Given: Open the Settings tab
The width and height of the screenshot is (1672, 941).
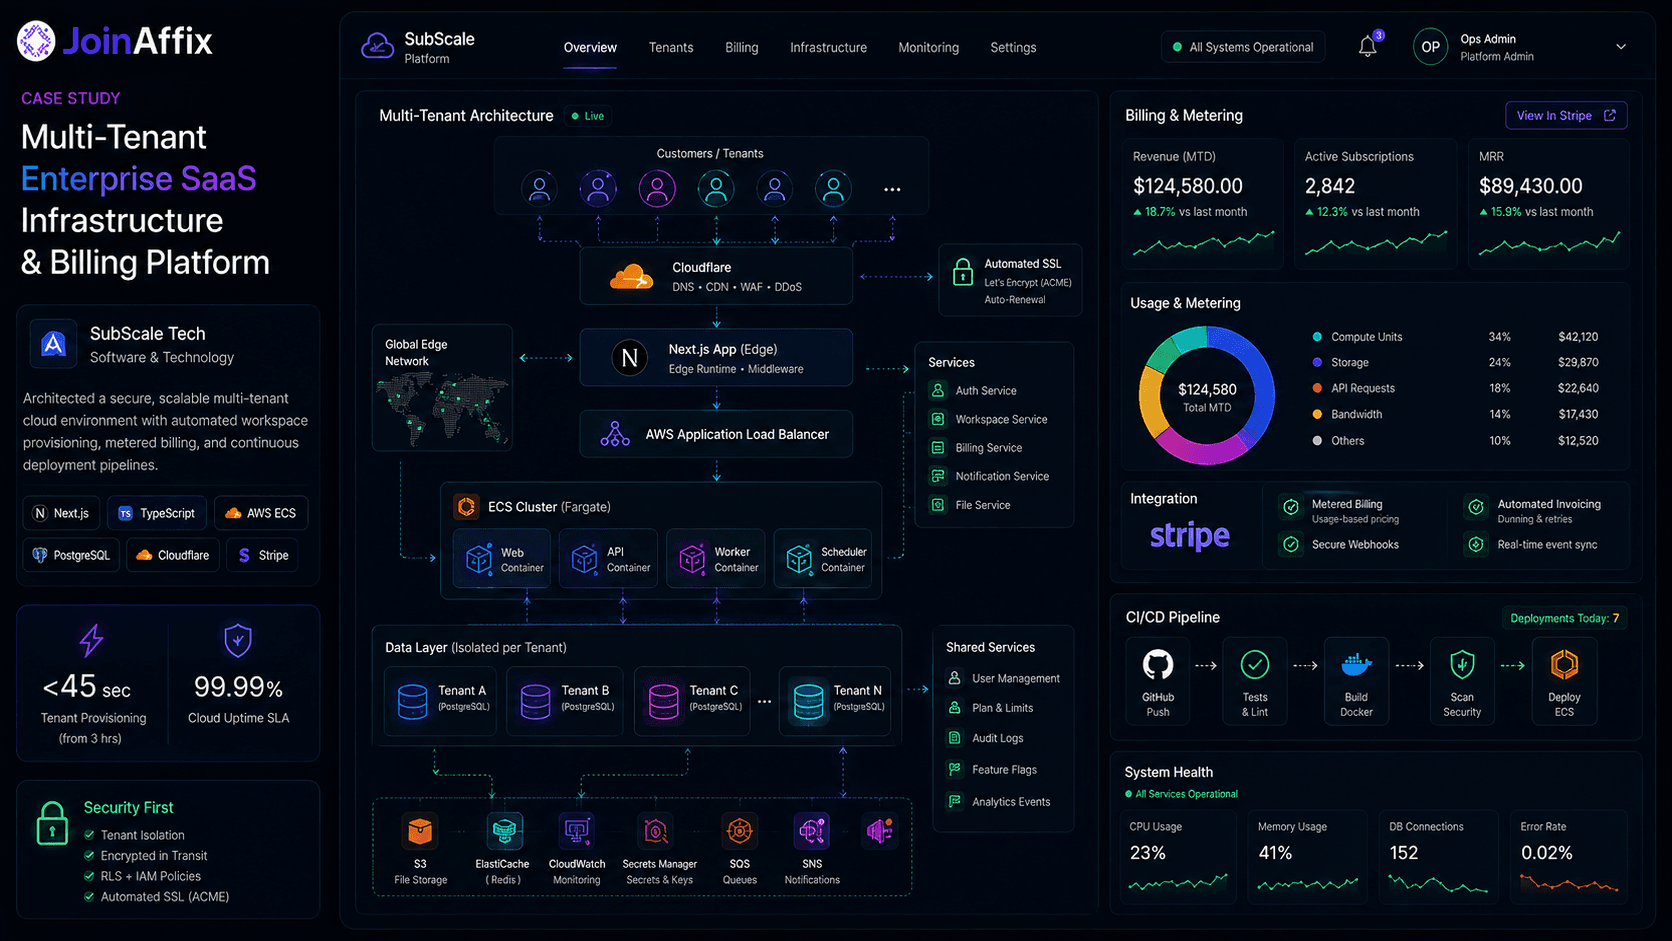Looking at the screenshot, I should (x=1013, y=48).
